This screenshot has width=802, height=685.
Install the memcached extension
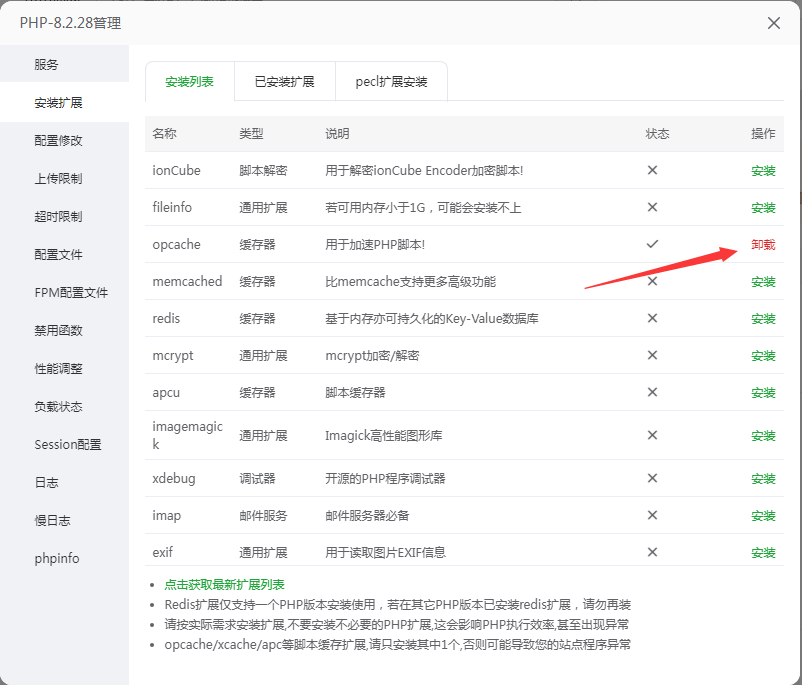tap(763, 282)
